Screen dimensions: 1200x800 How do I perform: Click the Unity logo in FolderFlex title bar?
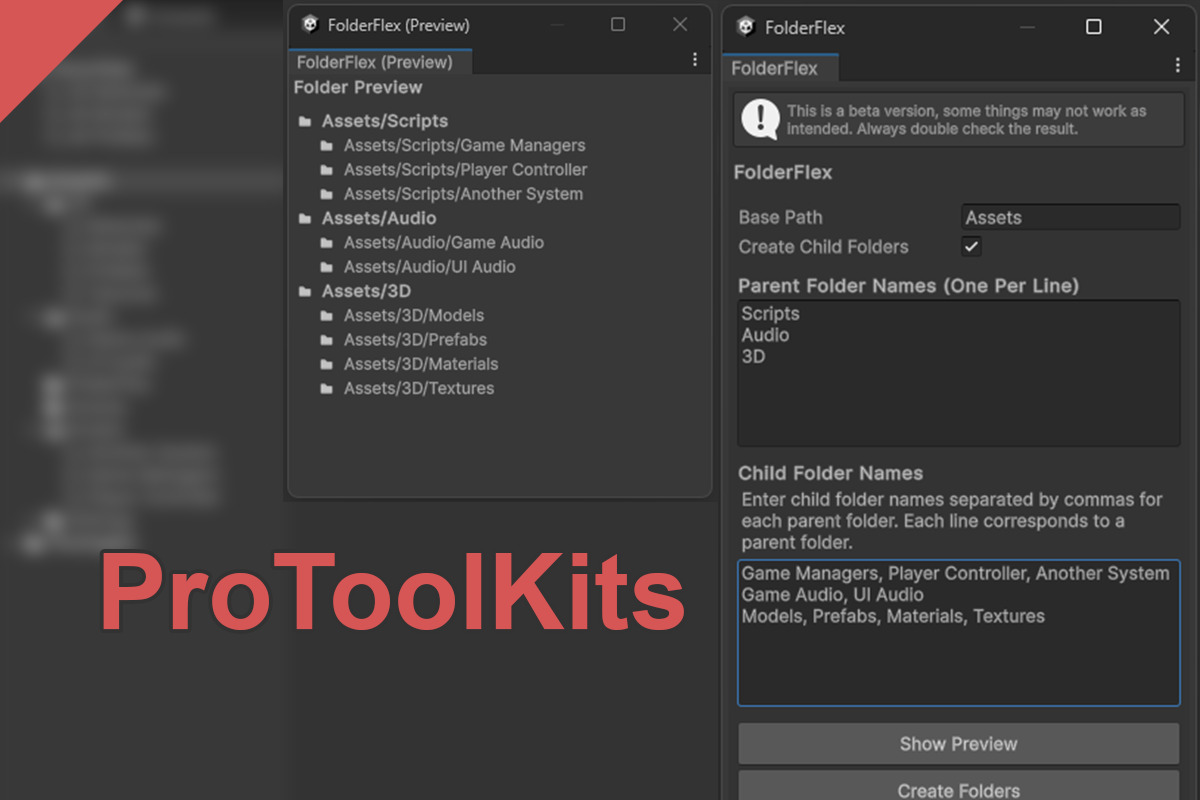[x=745, y=27]
